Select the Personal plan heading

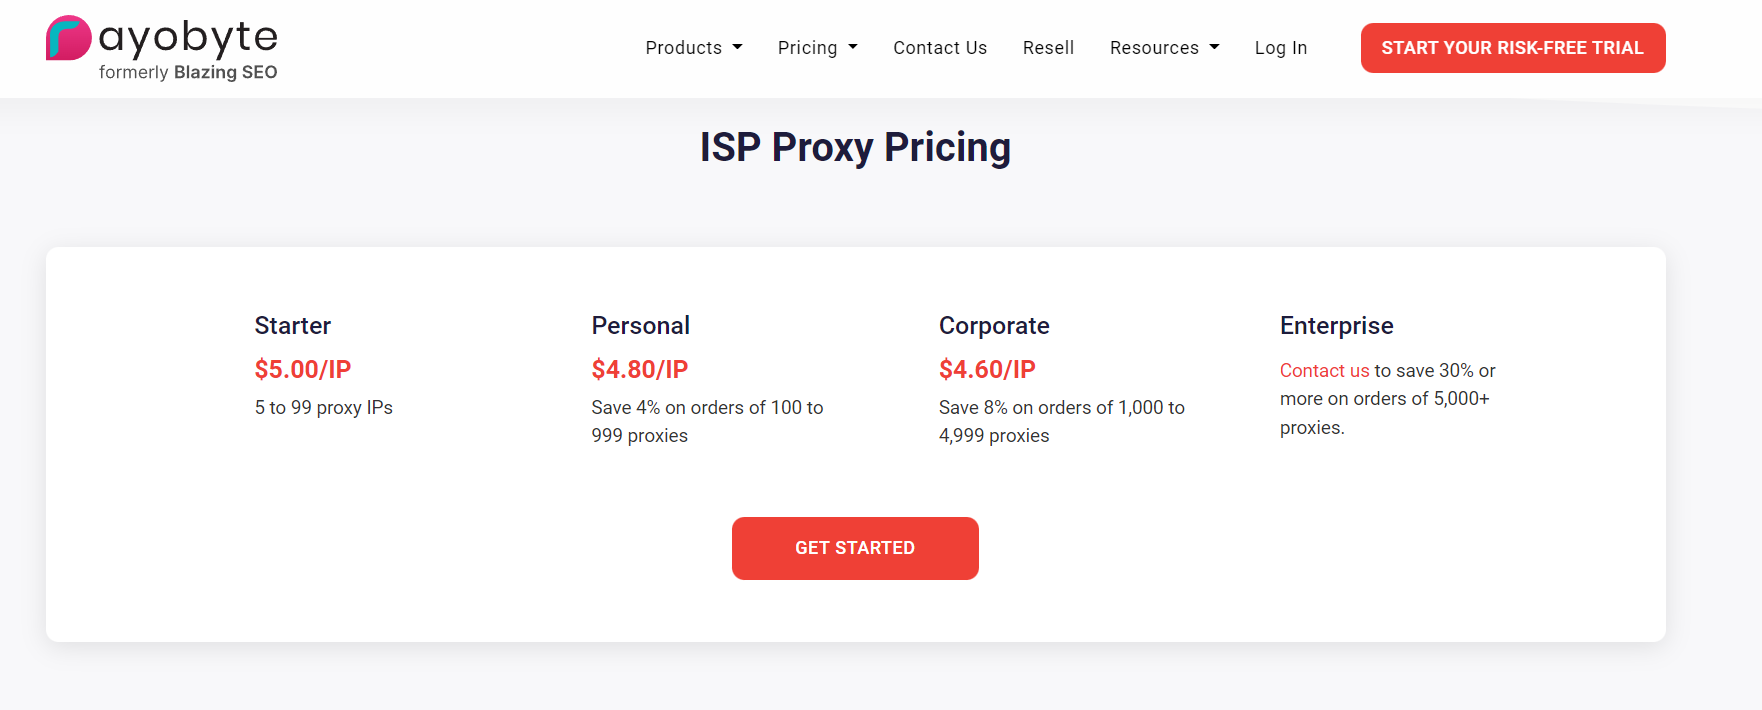coord(641,326)
